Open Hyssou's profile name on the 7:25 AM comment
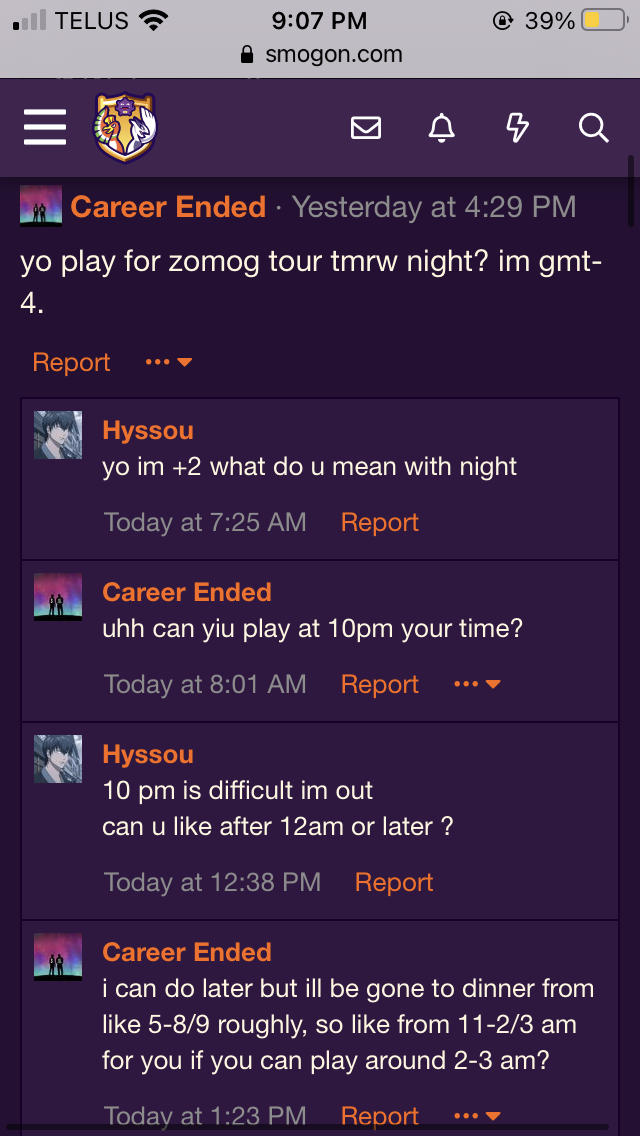This screenshot has width=640, height=1136. (x=148, y=430)
